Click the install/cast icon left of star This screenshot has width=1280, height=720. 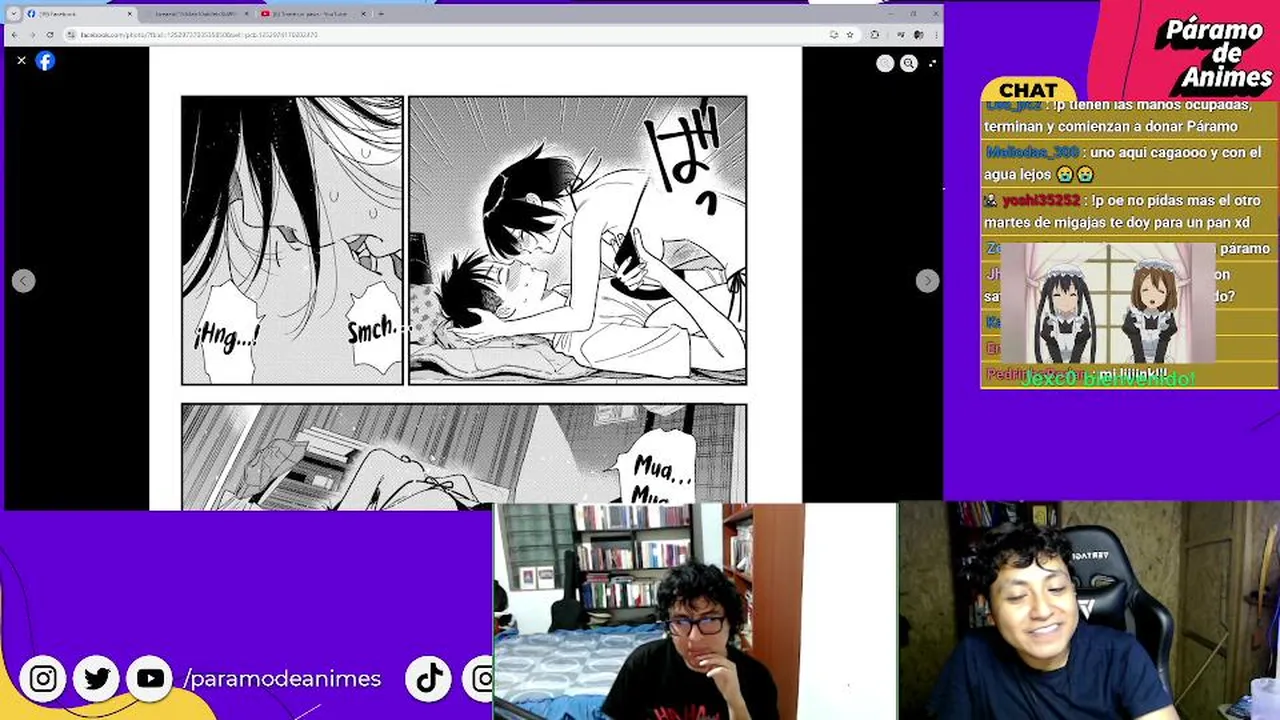point(834,34)
